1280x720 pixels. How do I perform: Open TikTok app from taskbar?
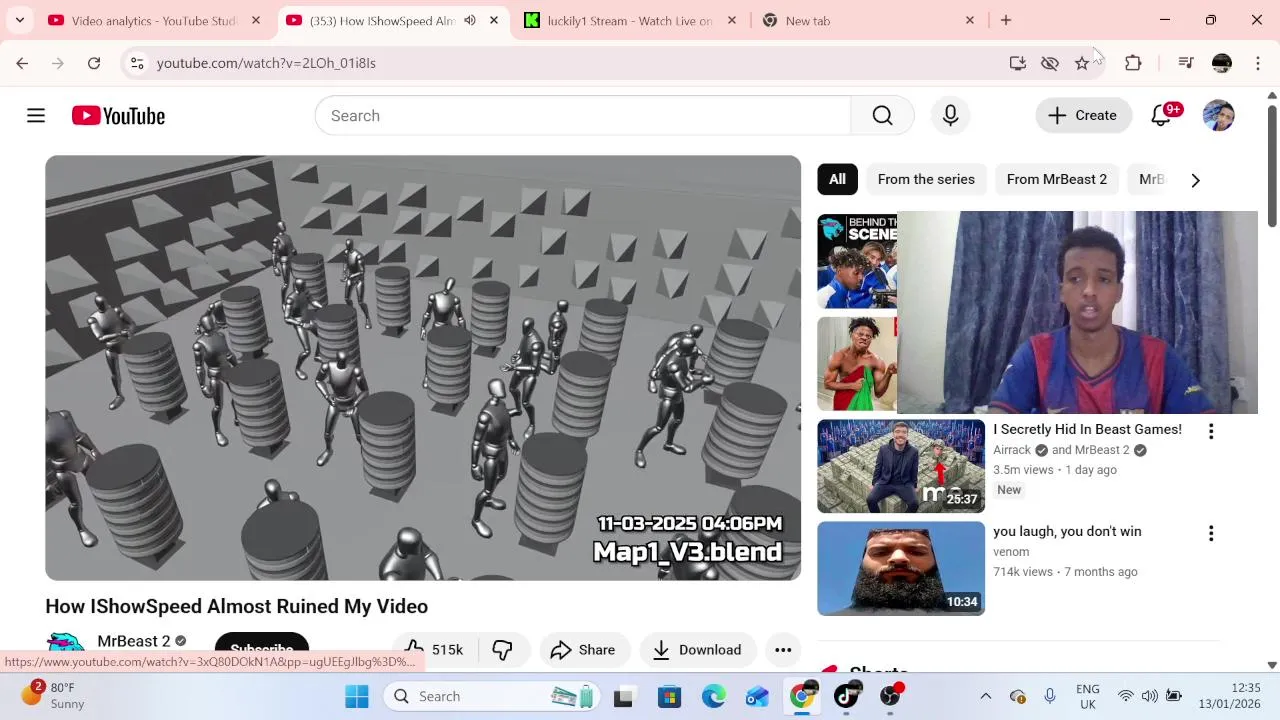846,696
